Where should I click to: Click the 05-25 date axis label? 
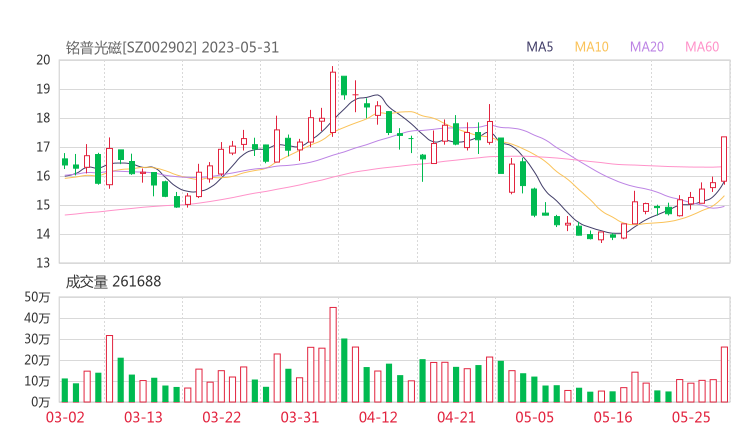(x=691, y=417)
